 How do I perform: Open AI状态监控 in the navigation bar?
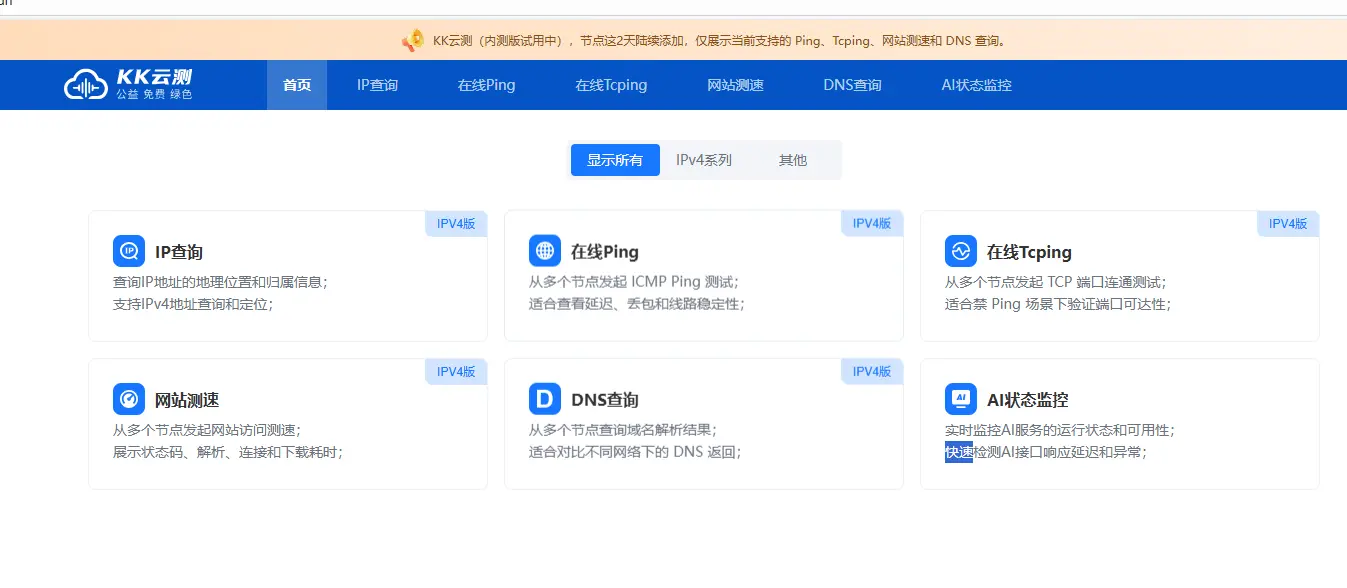[x=977, y=85]
